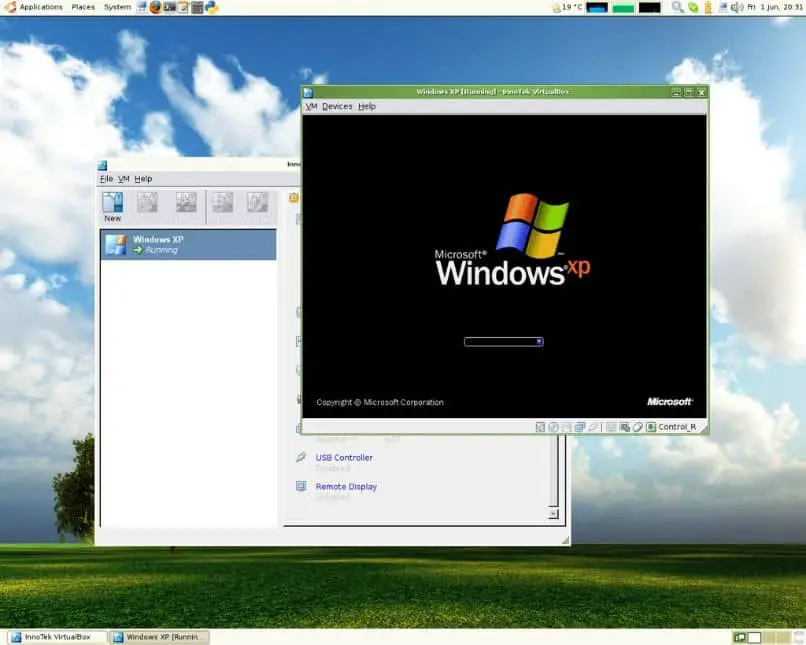Open the terminal launcher in top panel
The width and height of the screenshot is (806, 645).
pyautogui.click(x=169, y=7)
